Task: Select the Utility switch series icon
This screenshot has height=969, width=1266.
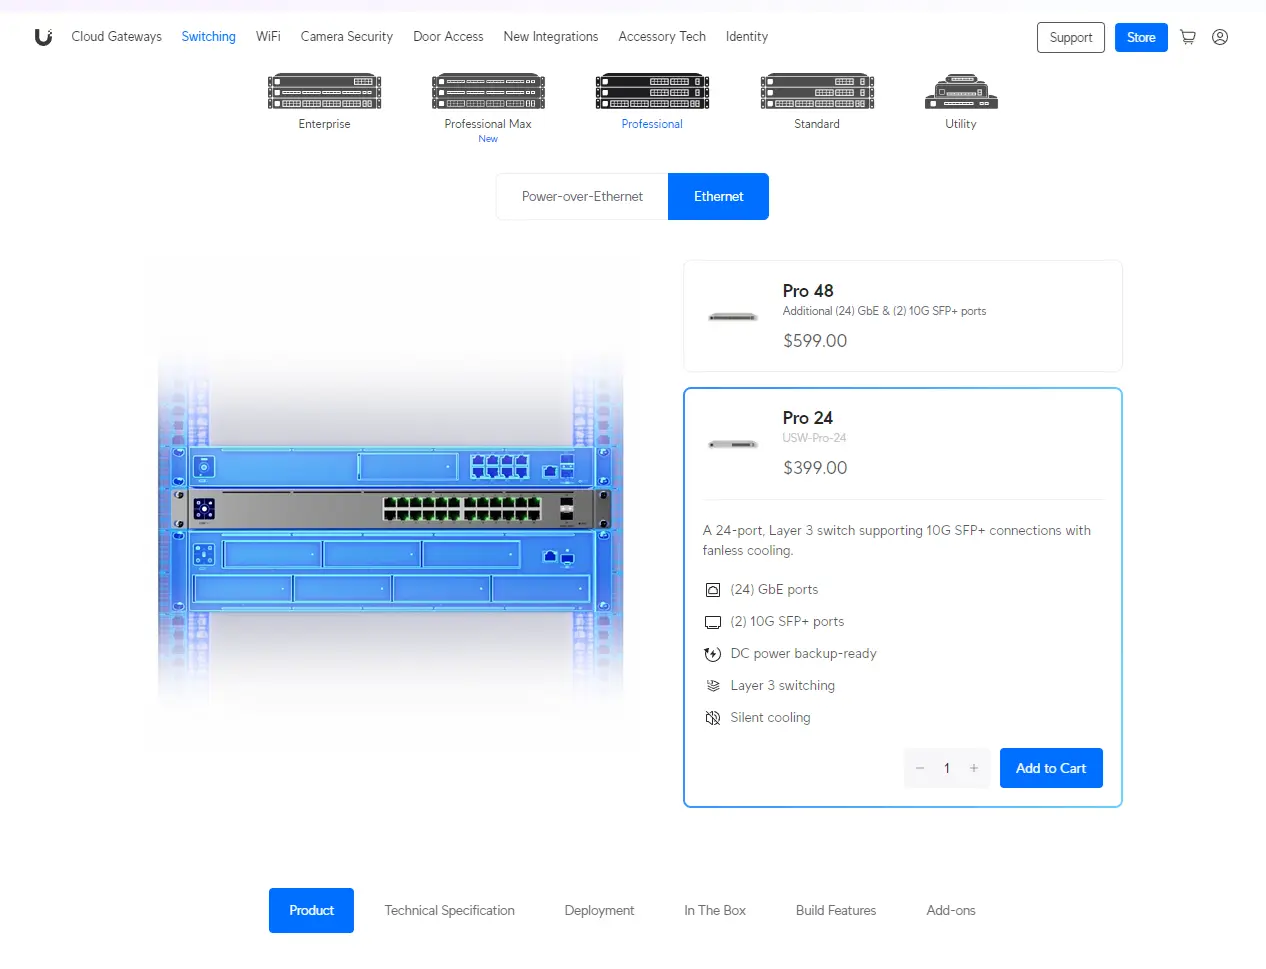Action: pos(961,91)
